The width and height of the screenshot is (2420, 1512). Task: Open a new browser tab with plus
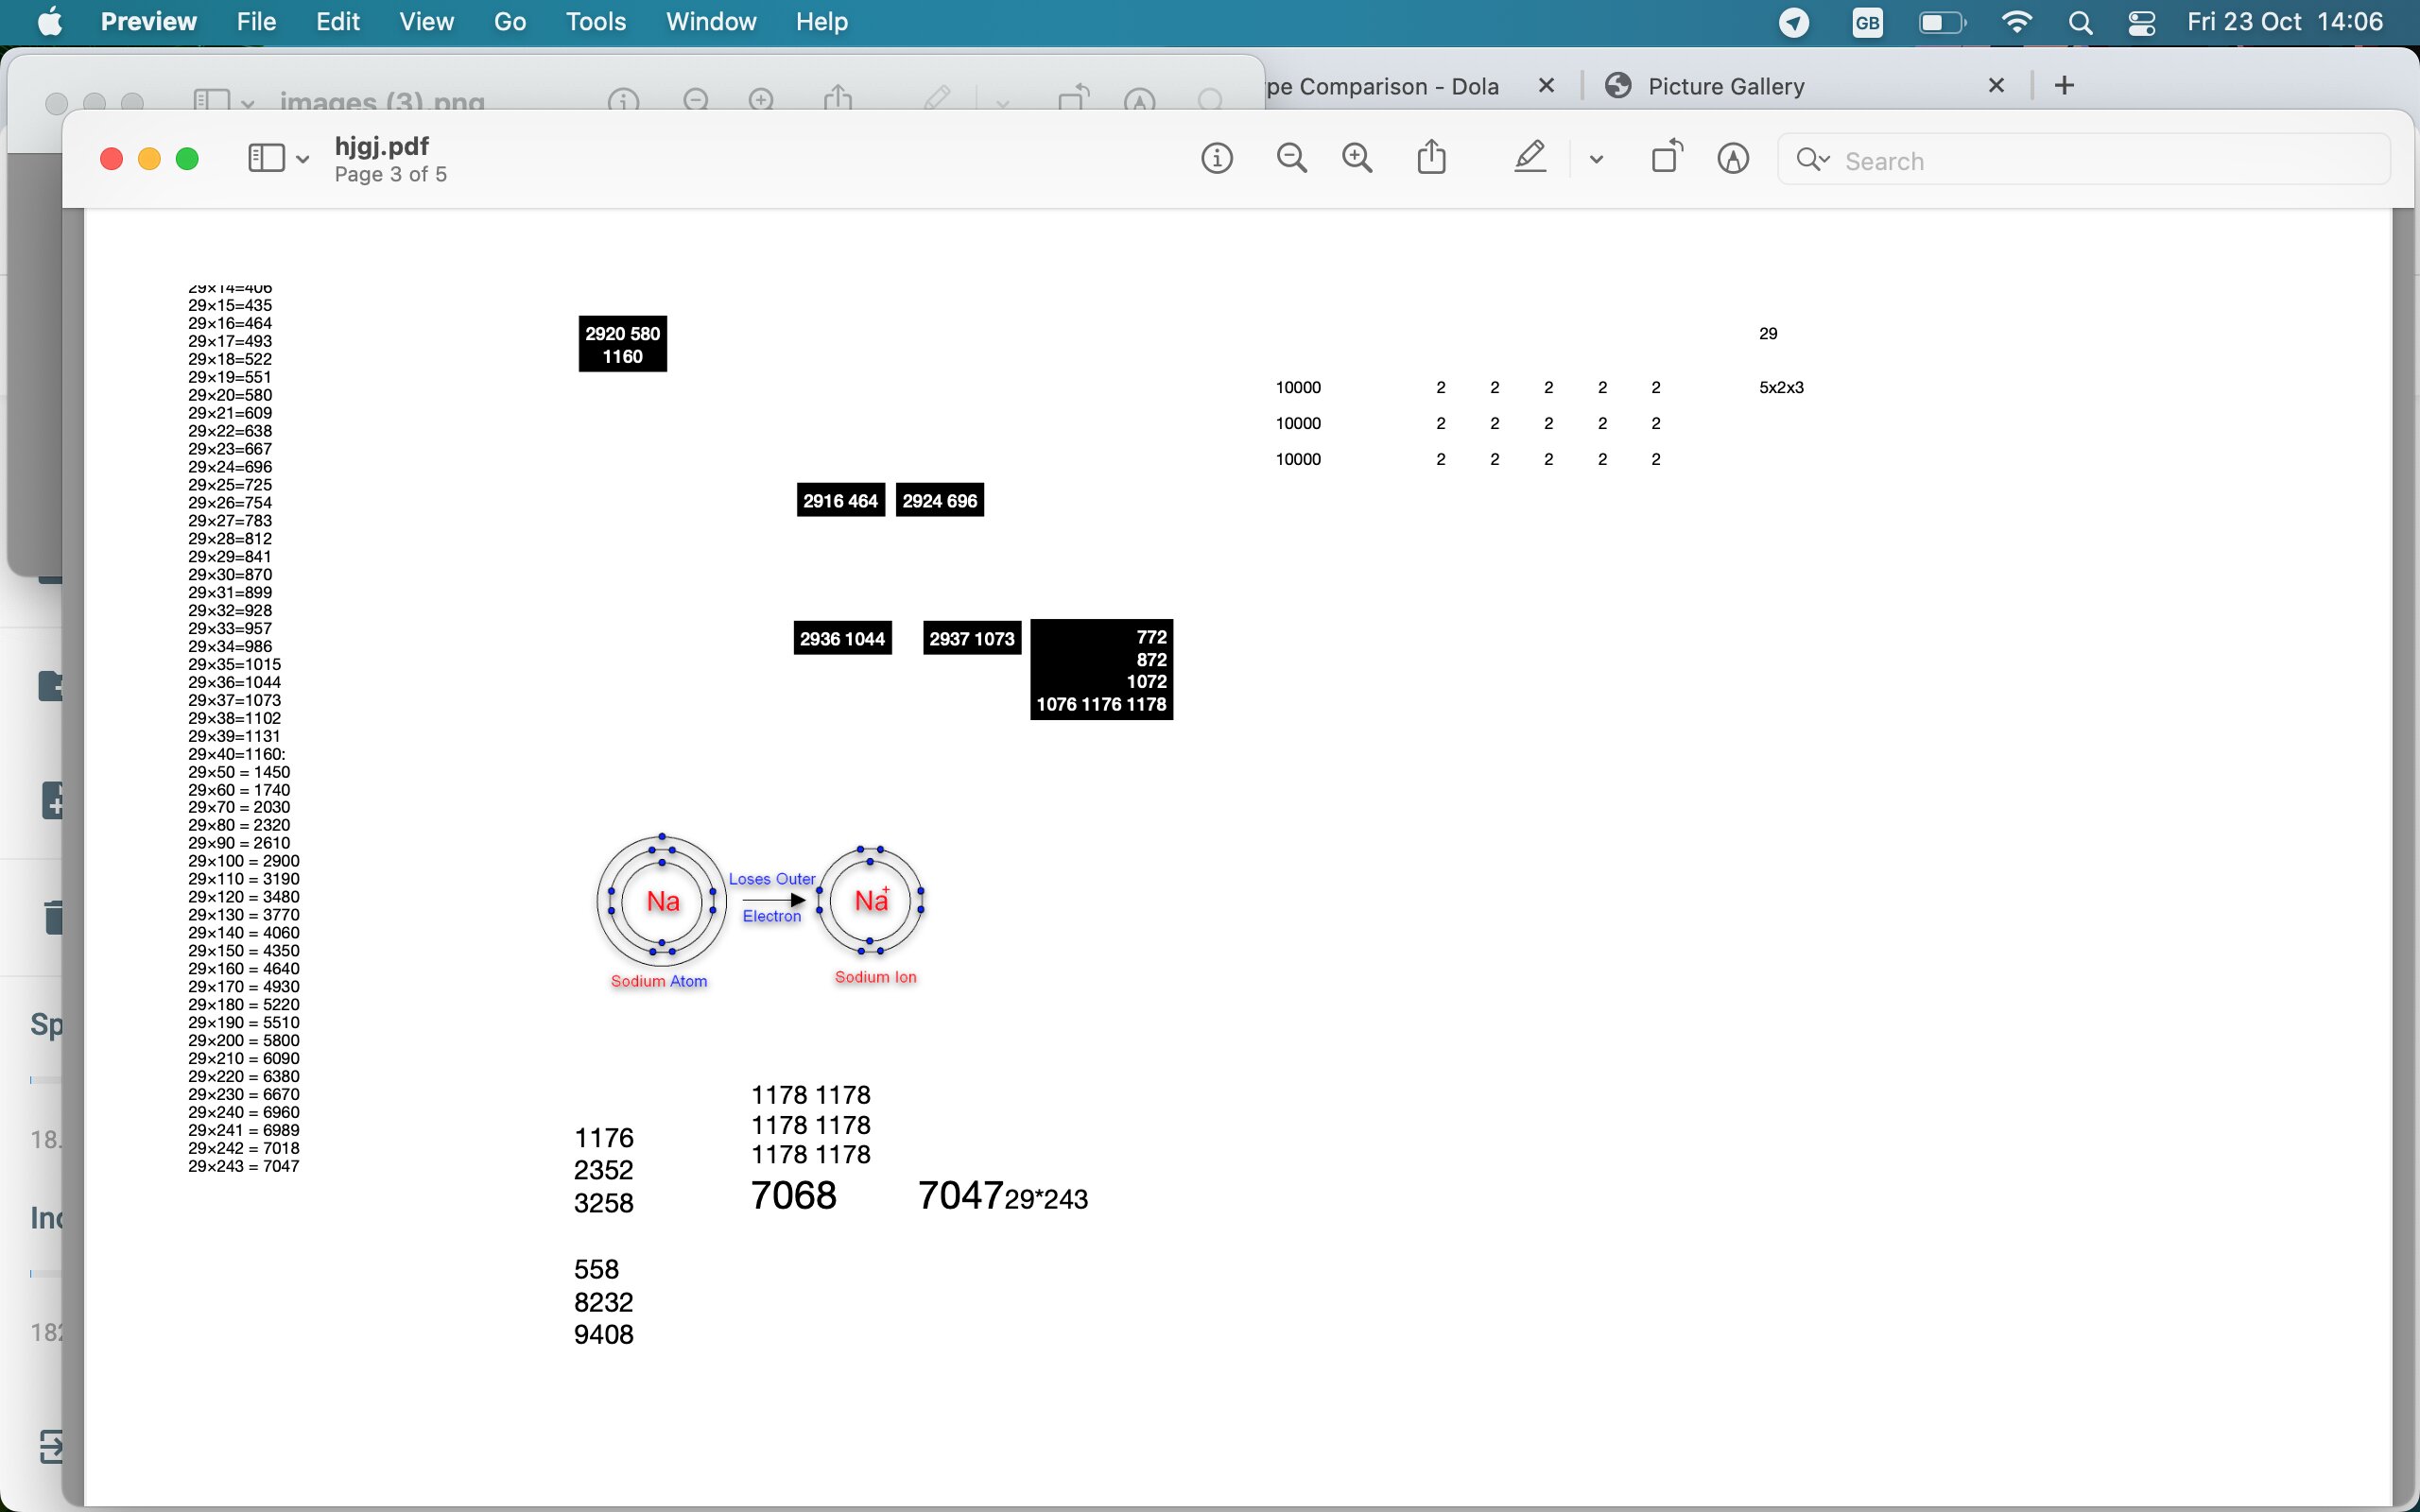tap(2064, 85)
